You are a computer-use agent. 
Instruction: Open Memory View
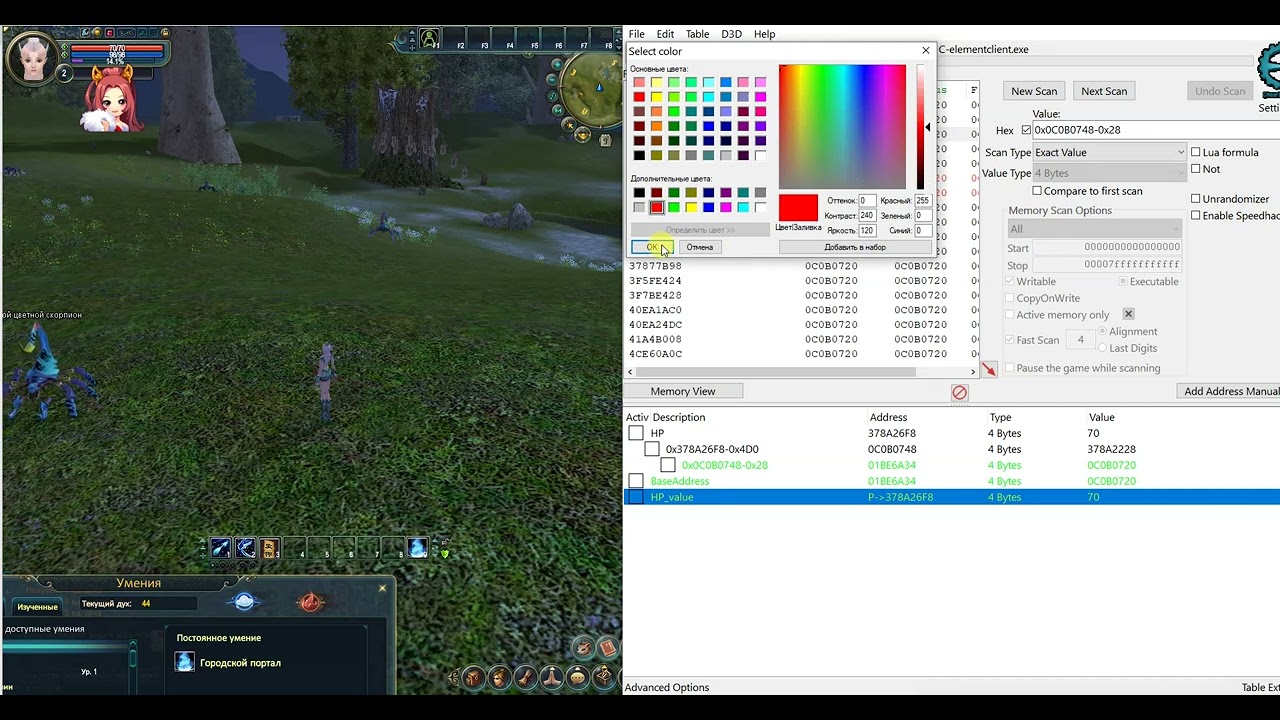click(683, 391)
